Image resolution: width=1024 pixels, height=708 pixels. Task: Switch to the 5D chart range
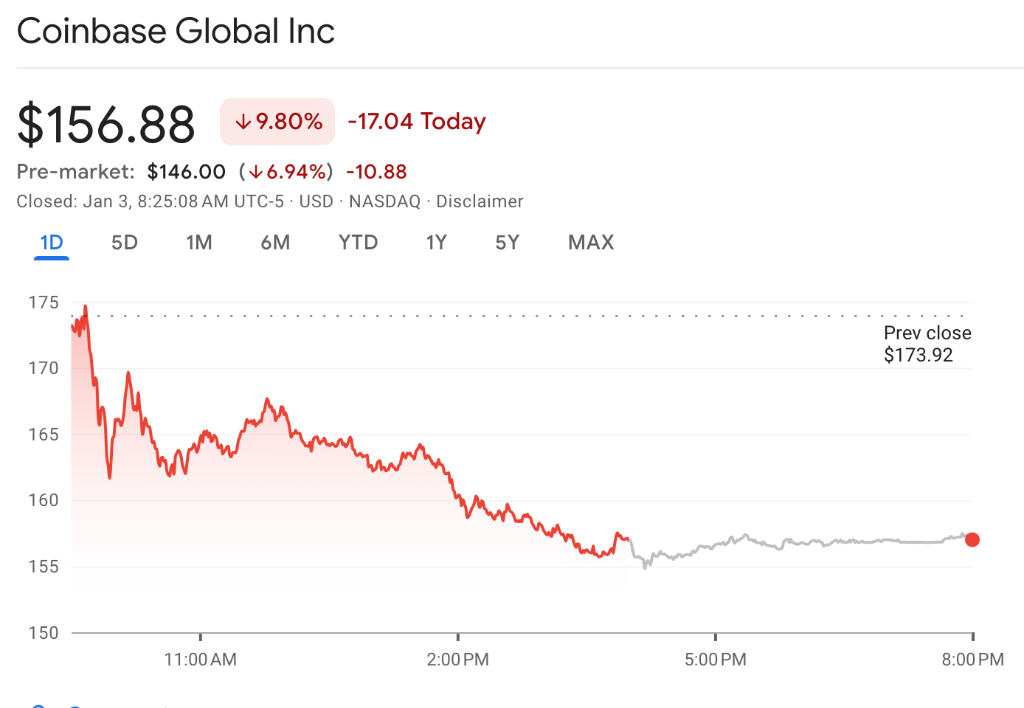[x=124, y=242]
